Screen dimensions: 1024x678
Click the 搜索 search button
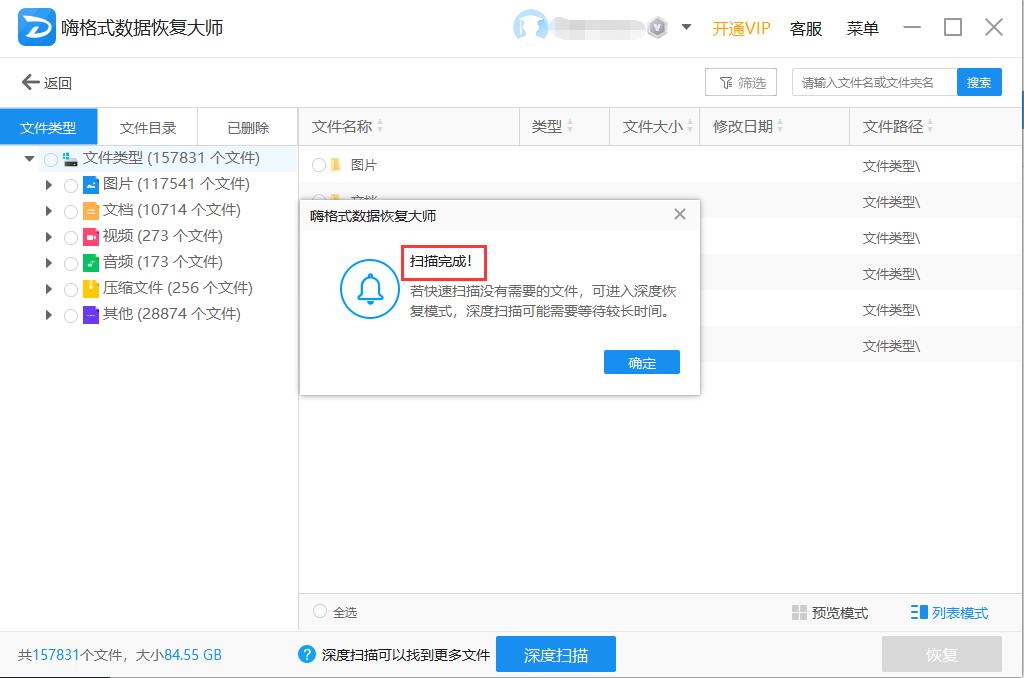[x=979, y=82]
